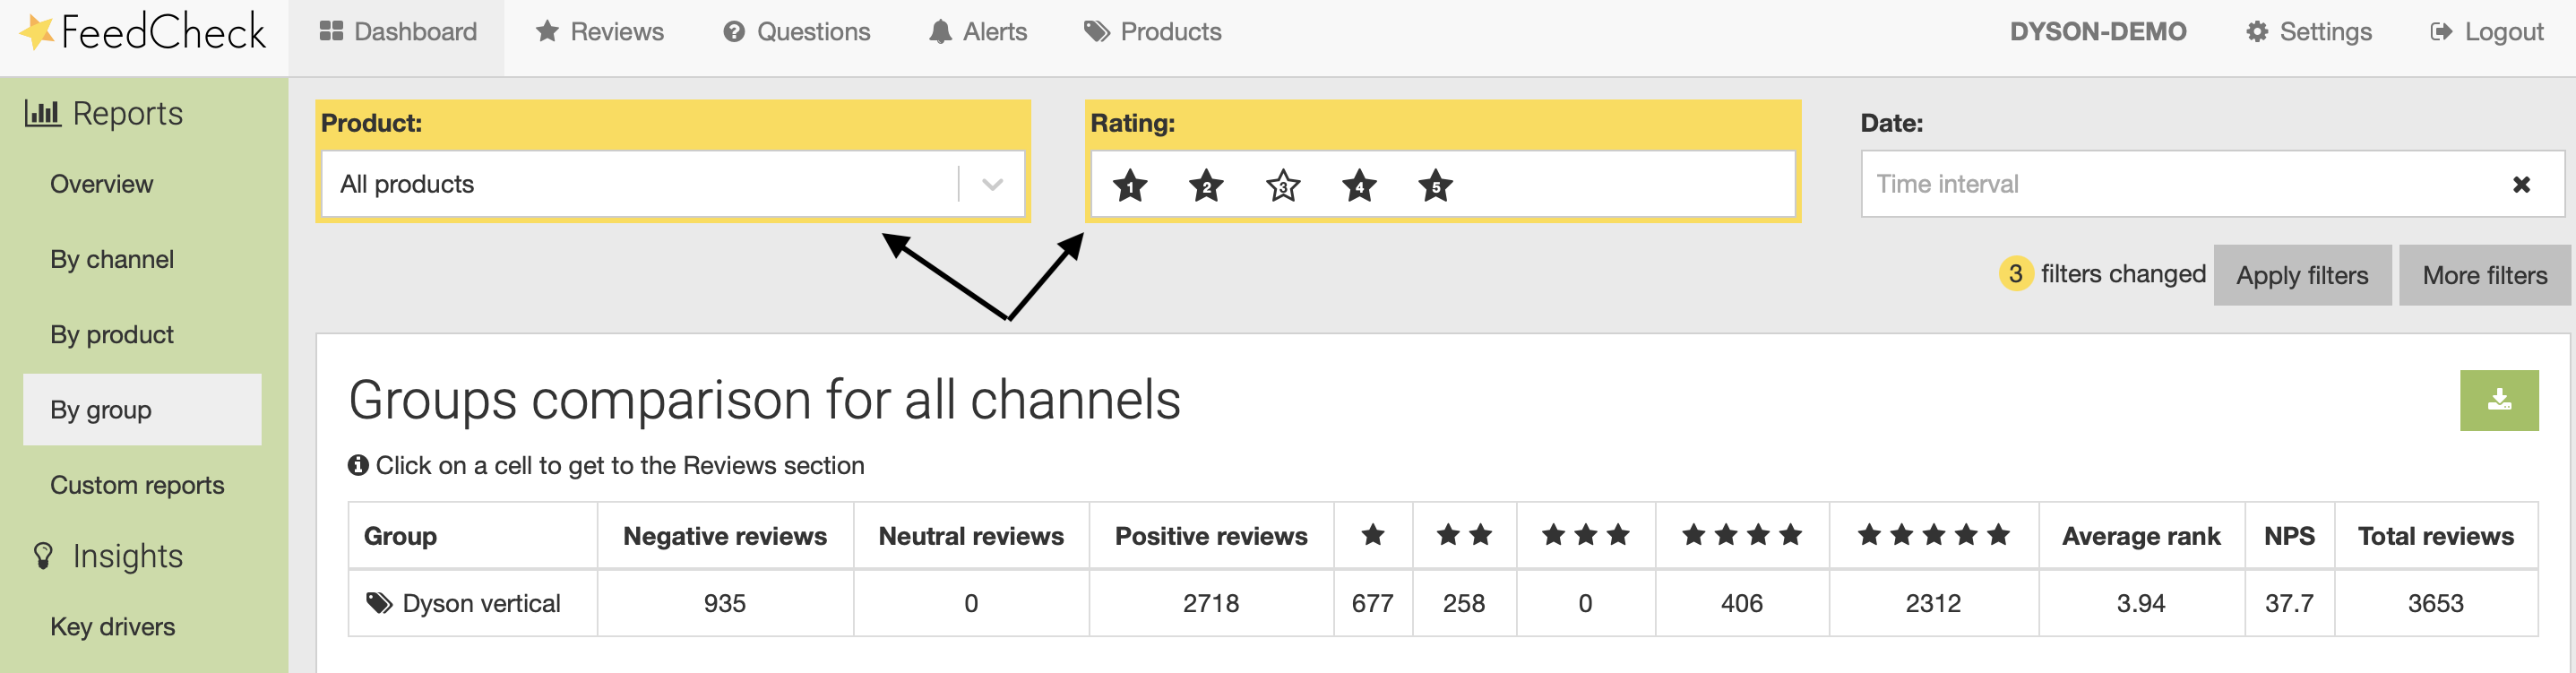Click five-star count cell 2312
This screenshot has height=673, width=2576.
pos(1933,603)
